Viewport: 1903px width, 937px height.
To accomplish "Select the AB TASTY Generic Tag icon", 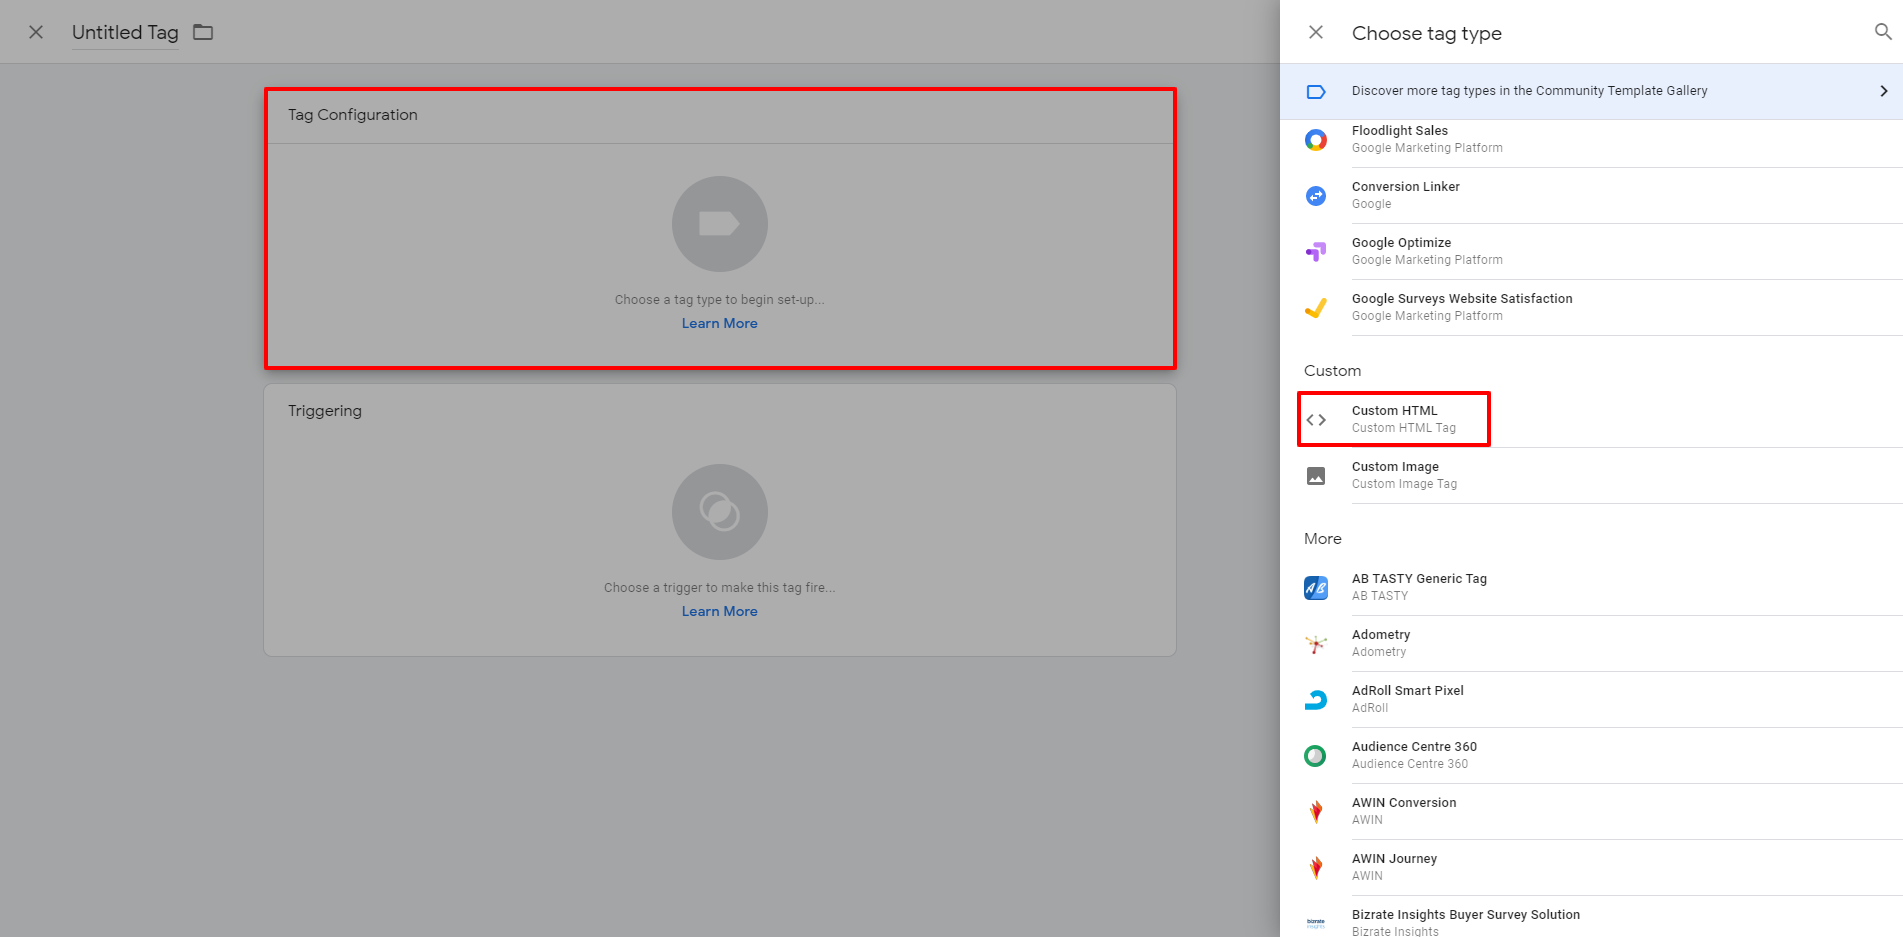I will 1315,587.
